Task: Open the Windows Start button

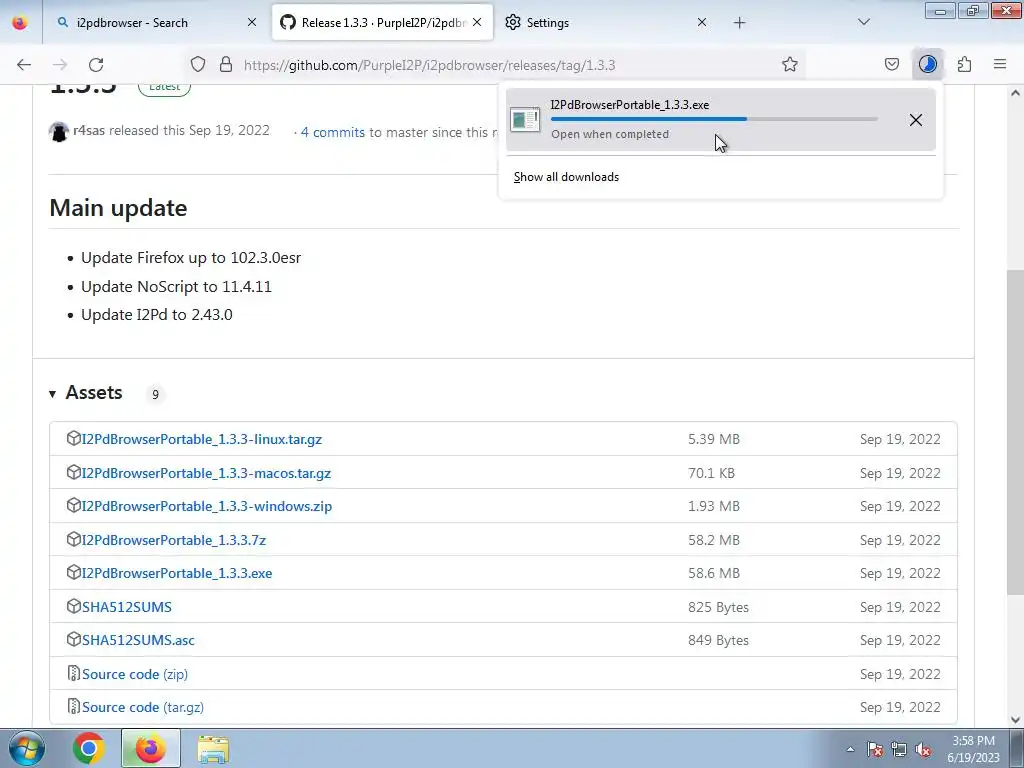Action: (x=27, y=748)
